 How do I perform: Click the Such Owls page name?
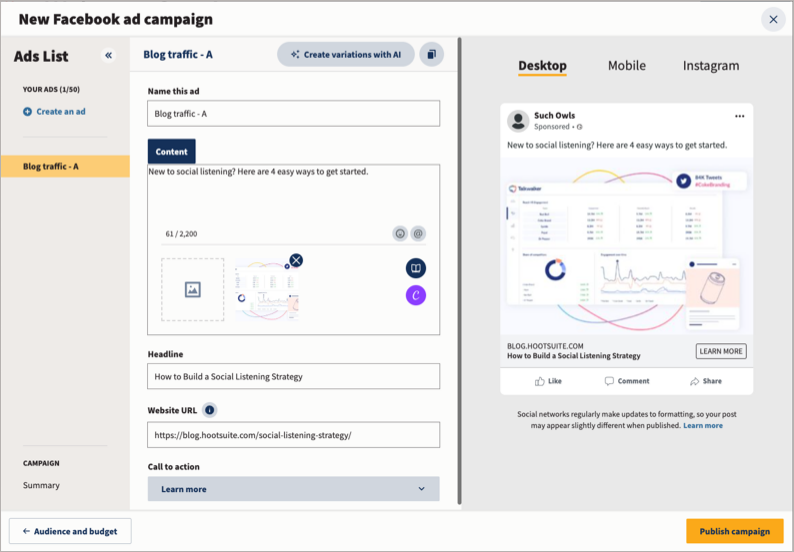pyautogui.click(x=554, y=115)
